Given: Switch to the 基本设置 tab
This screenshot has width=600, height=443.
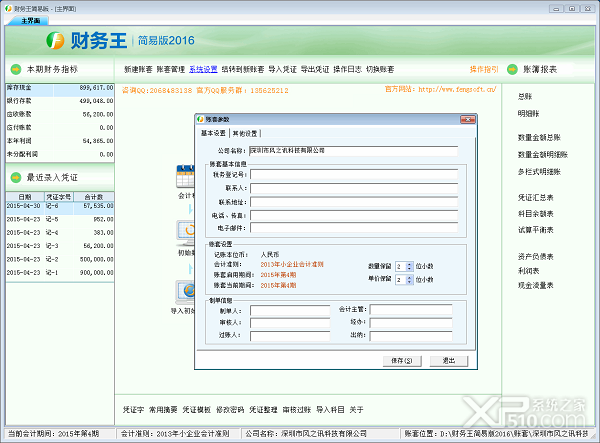Looking at the screenshot, I should click(x=213, y=133).
